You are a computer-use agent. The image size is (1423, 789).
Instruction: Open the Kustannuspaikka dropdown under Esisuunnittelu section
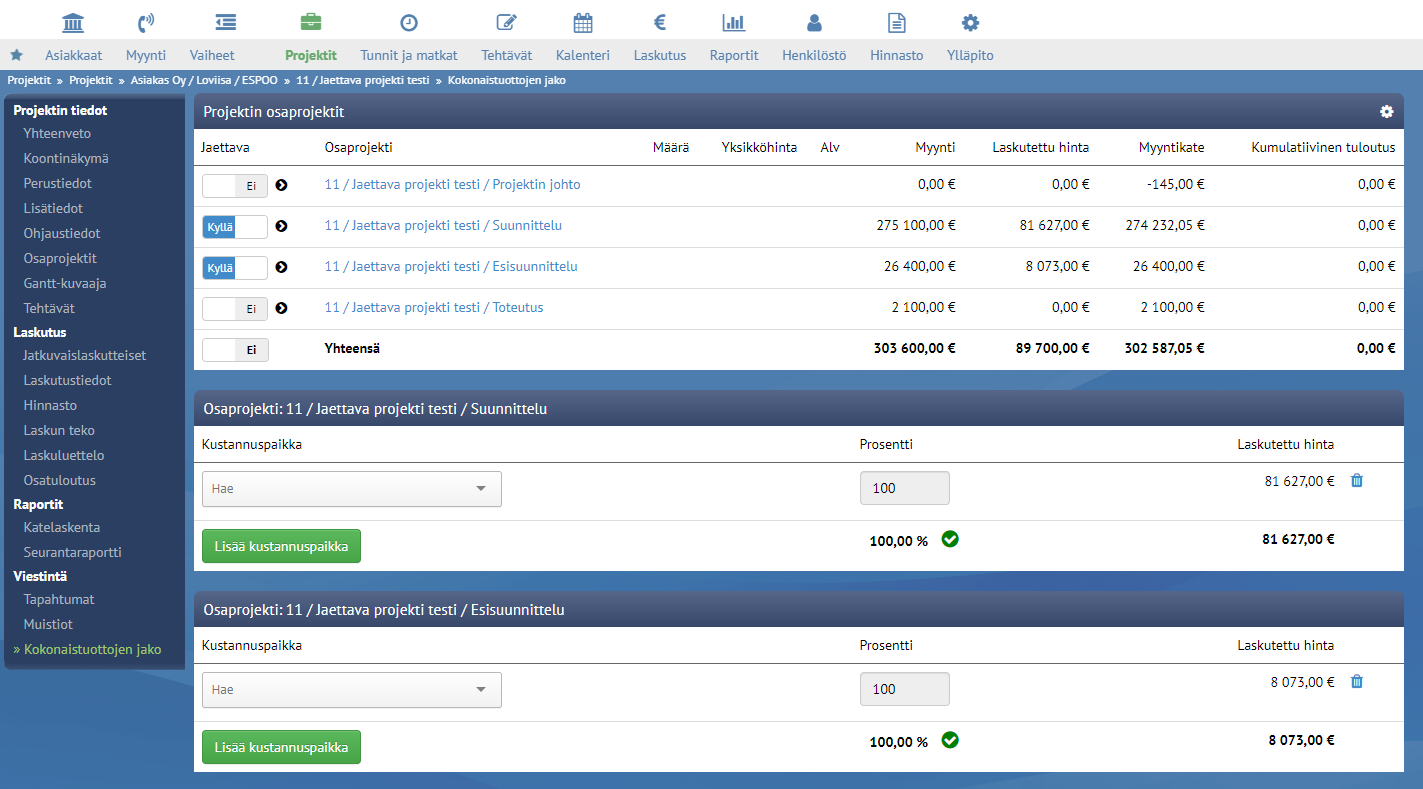(x=352, y=690)
